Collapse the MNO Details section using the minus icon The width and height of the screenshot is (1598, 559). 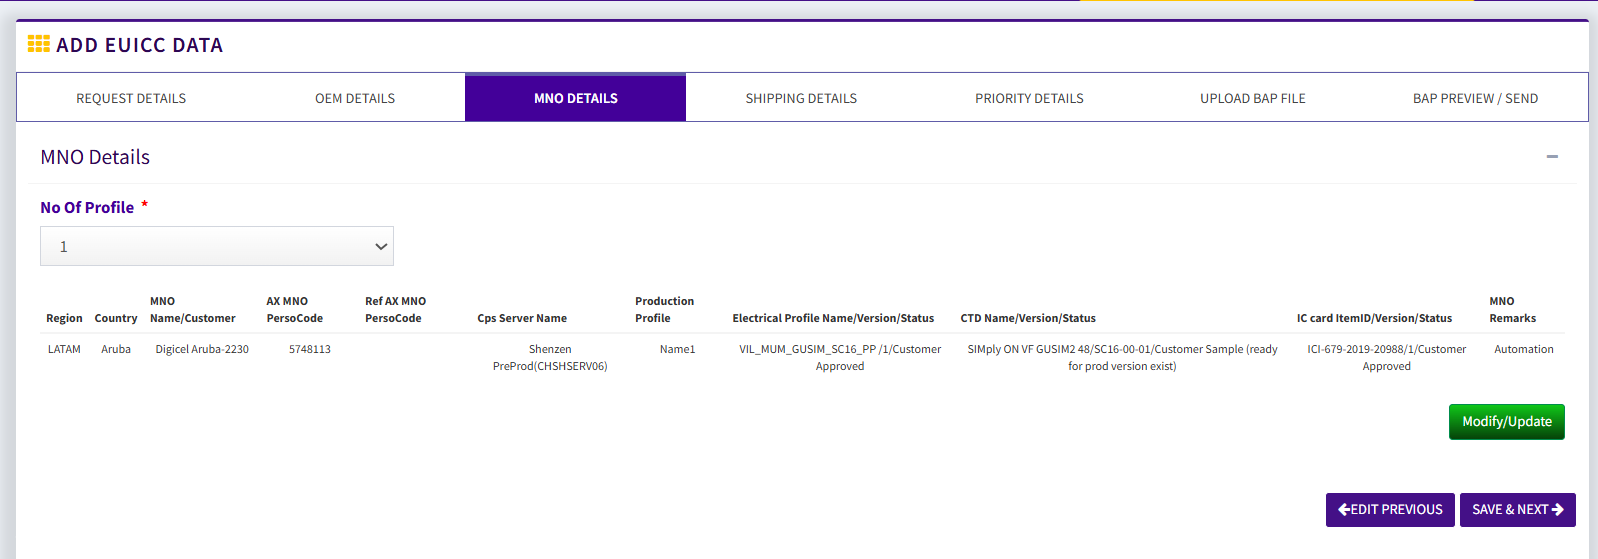click(x=1552, y=157)
